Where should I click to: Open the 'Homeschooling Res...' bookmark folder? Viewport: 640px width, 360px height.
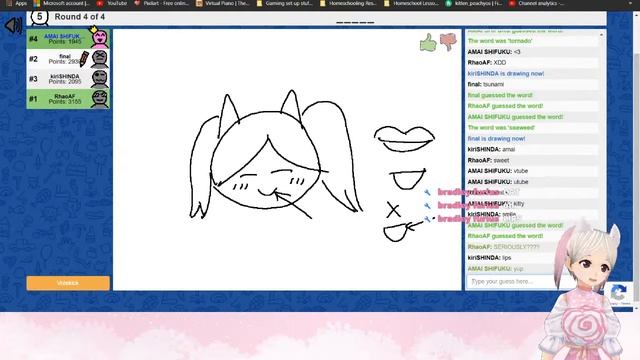[349, 3]
